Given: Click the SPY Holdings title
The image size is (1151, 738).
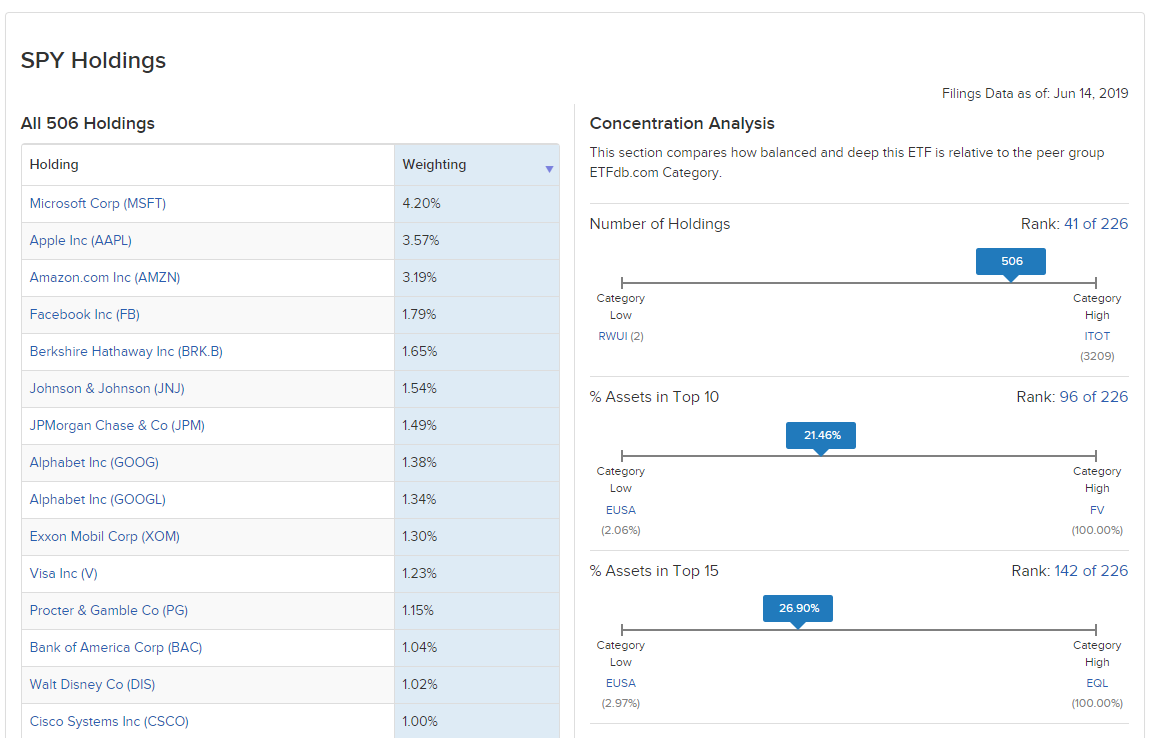Looking at the screenshot, I should (x=93, y=60).
